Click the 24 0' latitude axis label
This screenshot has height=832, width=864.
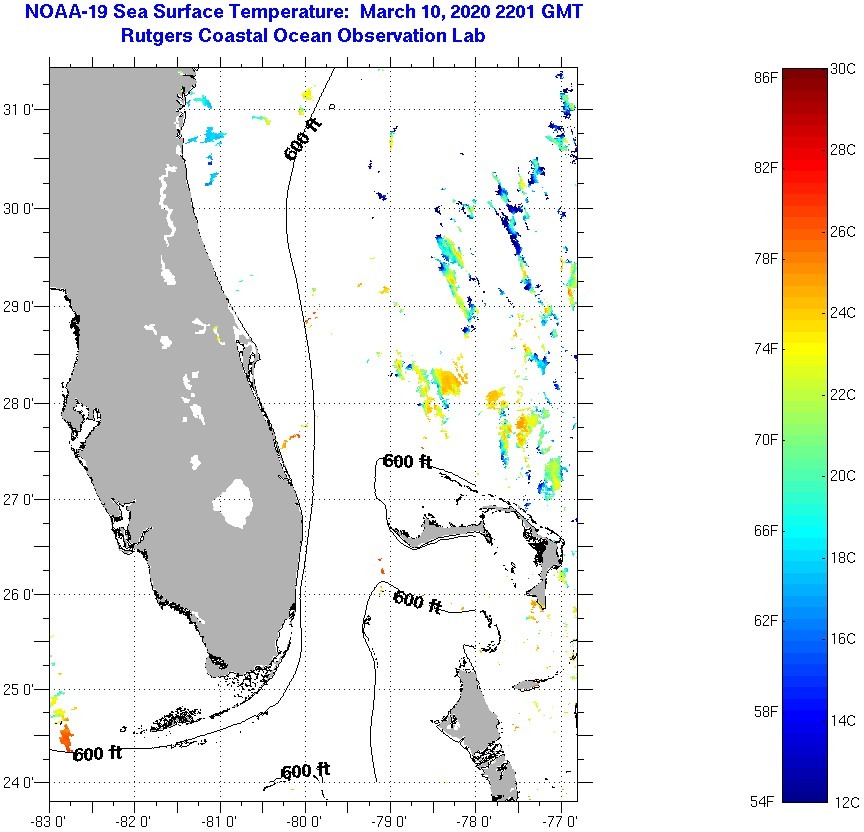pyautogui.click(x=23, y=782)
